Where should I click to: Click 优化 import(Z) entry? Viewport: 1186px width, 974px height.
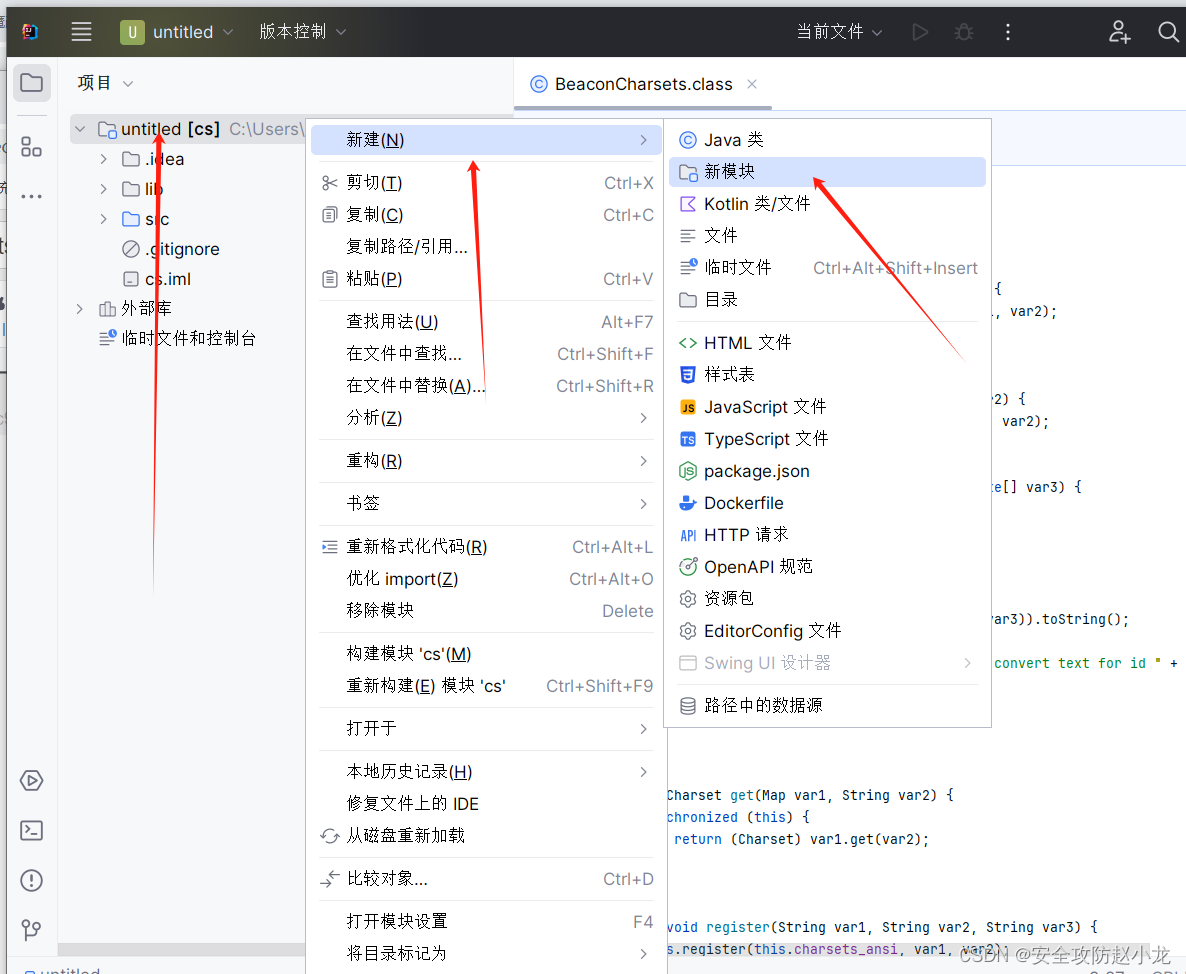pyautogui.click(x=486, y=579)
